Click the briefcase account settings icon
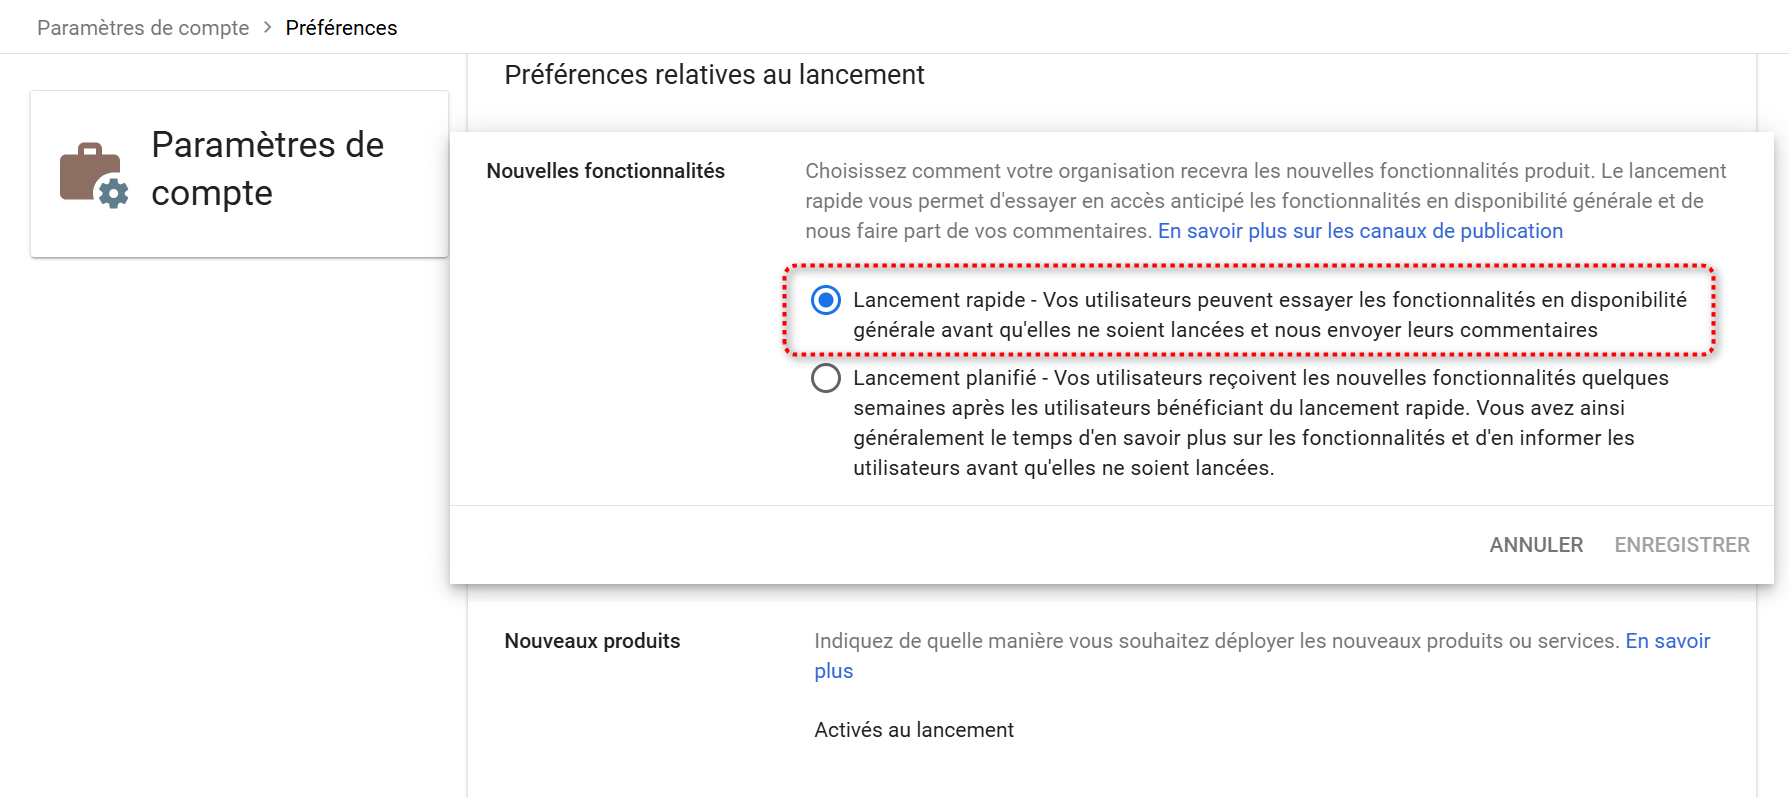1789x798 pixels. click(x=94, y=175)
